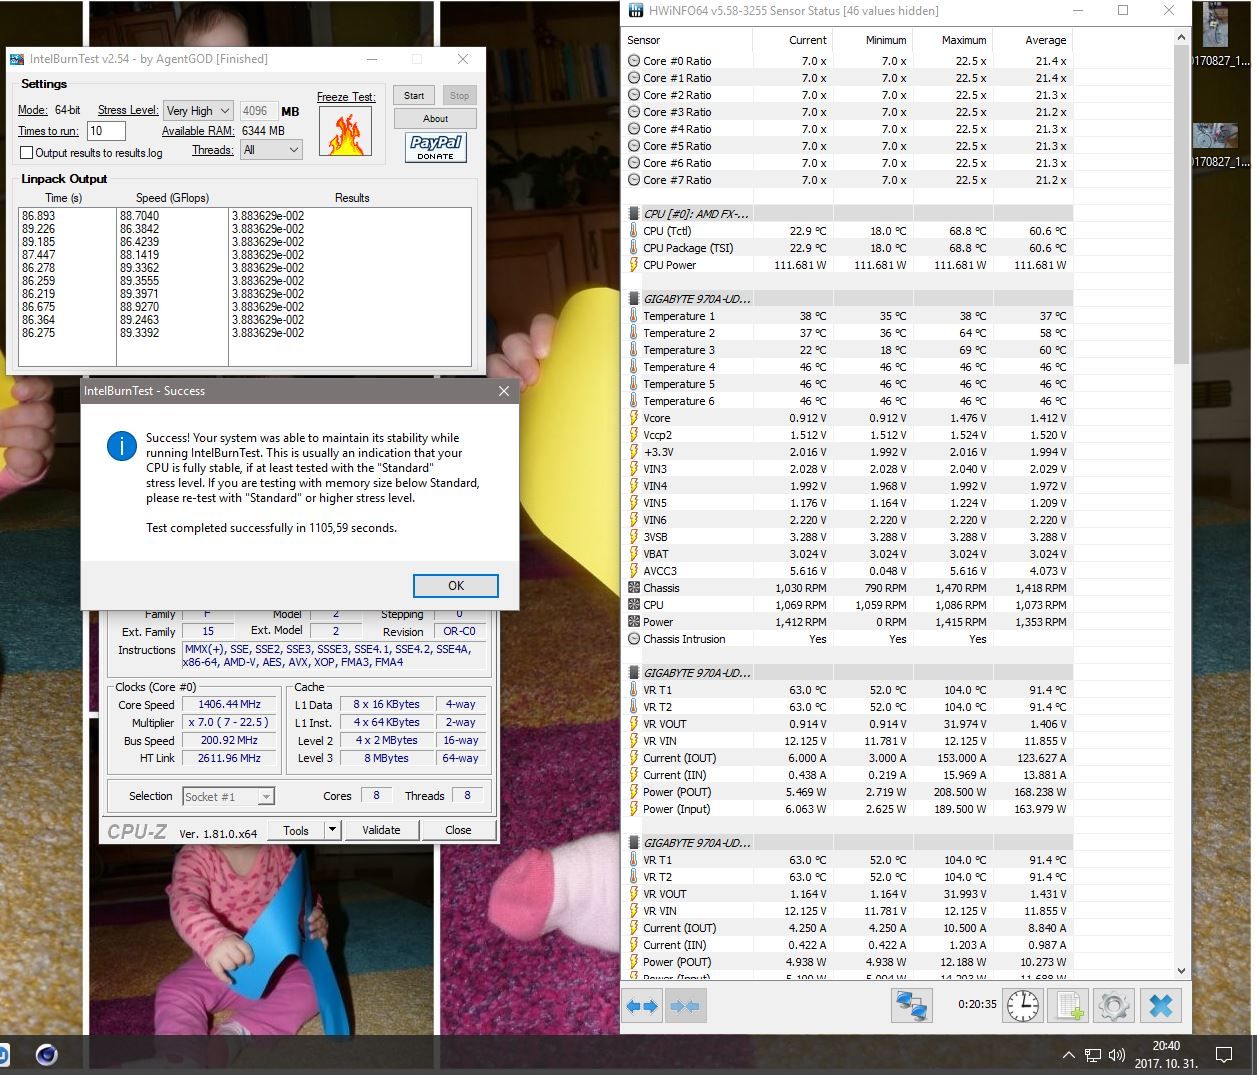Click the lightning icon beside Vcore

coord(633,418)
